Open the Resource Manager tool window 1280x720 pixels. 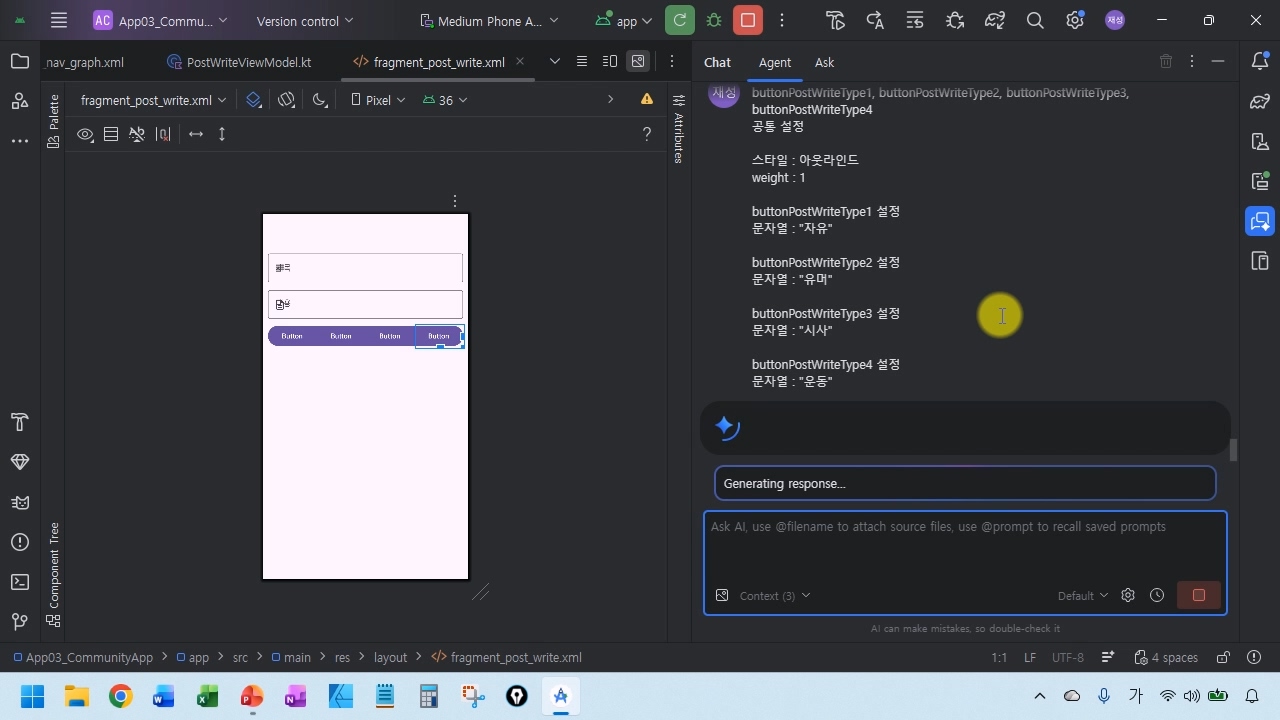pos(19,101)
